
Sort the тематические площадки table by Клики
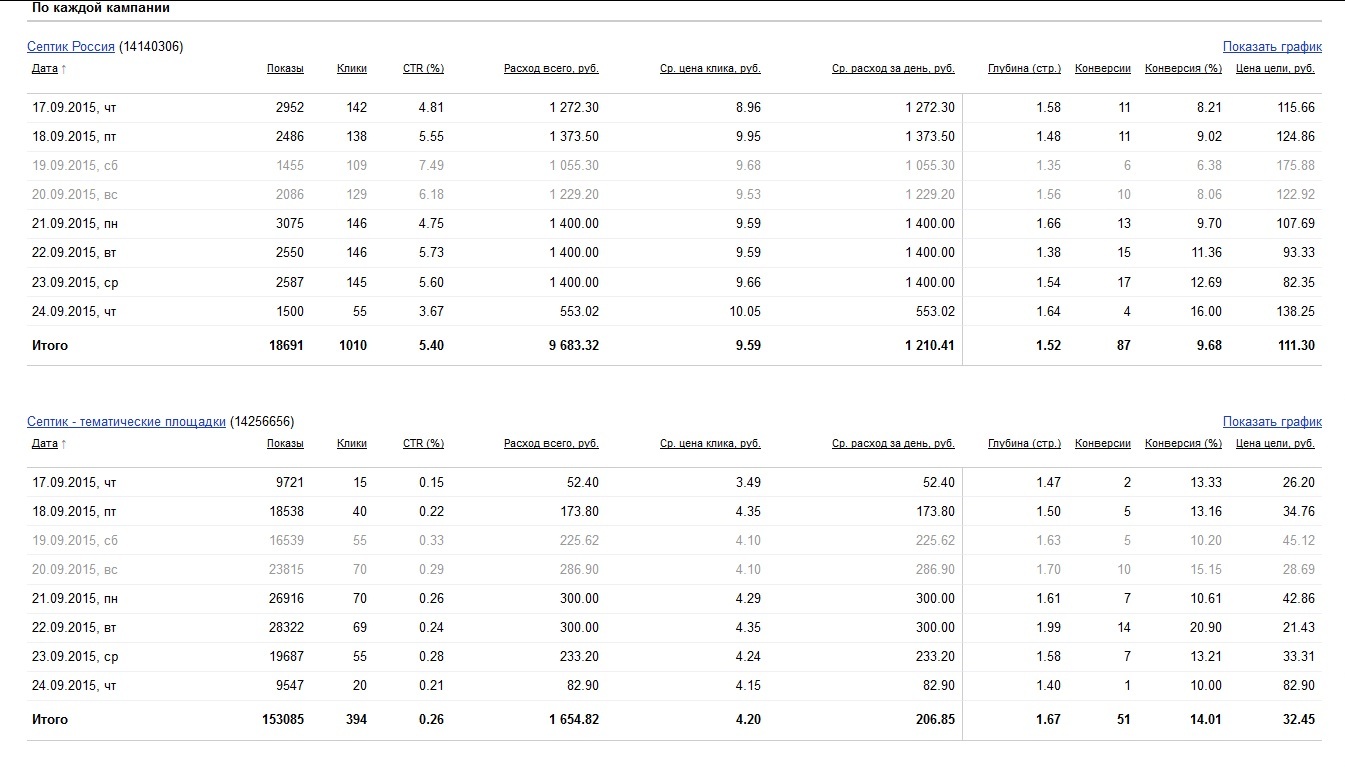(x=352, y=443)
